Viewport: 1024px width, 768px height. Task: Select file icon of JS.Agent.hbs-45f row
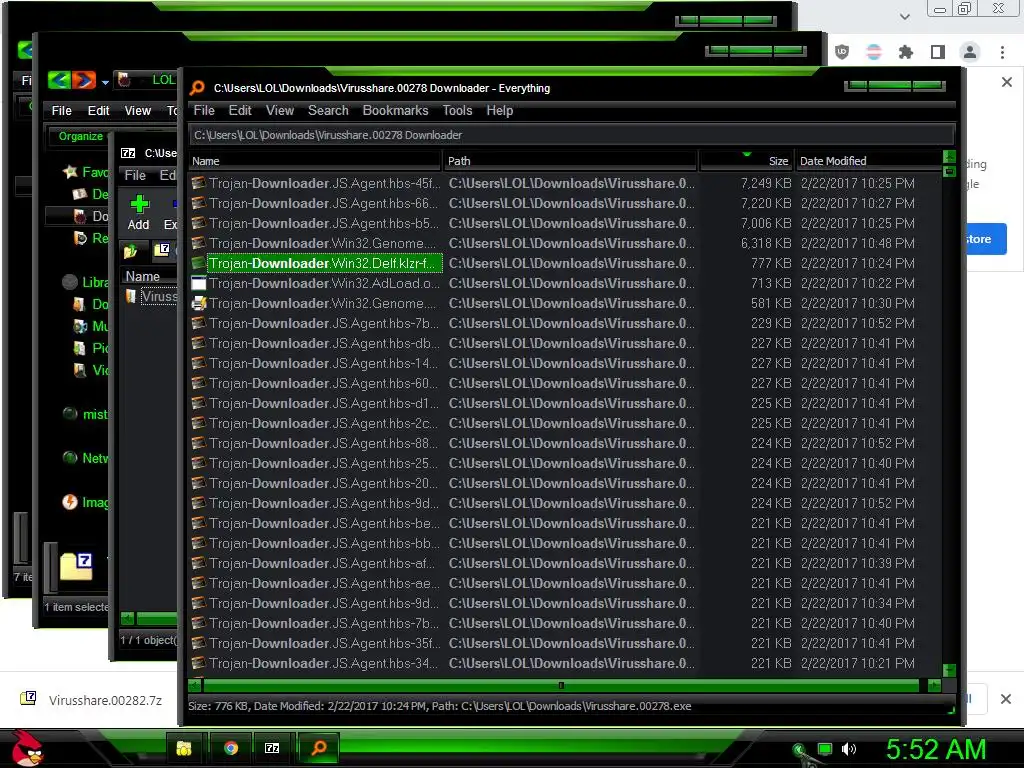(199, 184)
